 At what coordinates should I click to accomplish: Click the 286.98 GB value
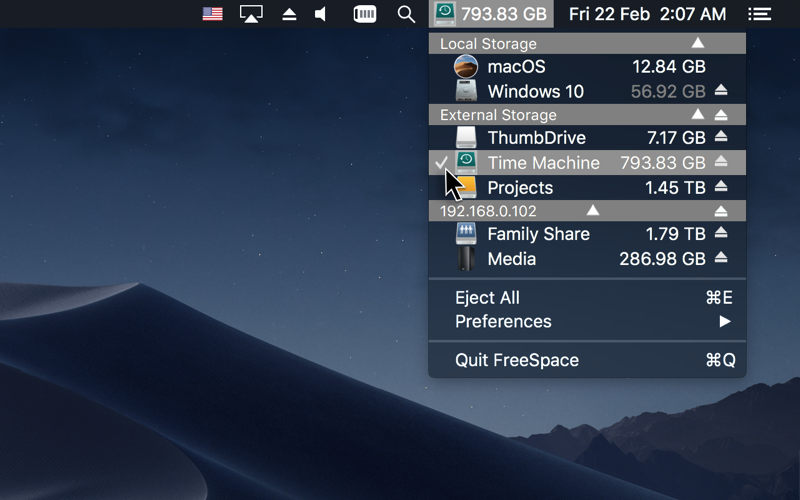[662, 259]
